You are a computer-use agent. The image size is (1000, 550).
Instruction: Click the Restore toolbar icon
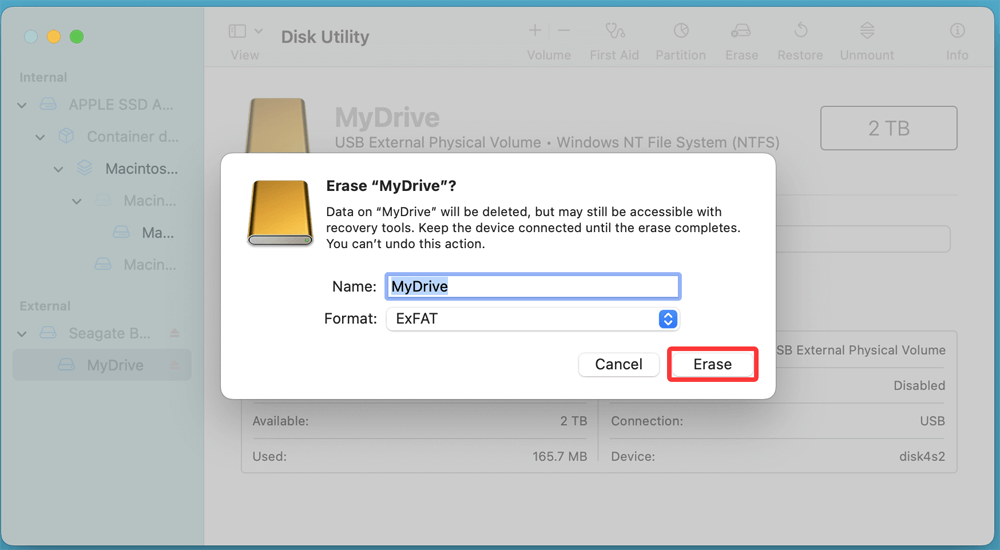[x=800, y=32]
